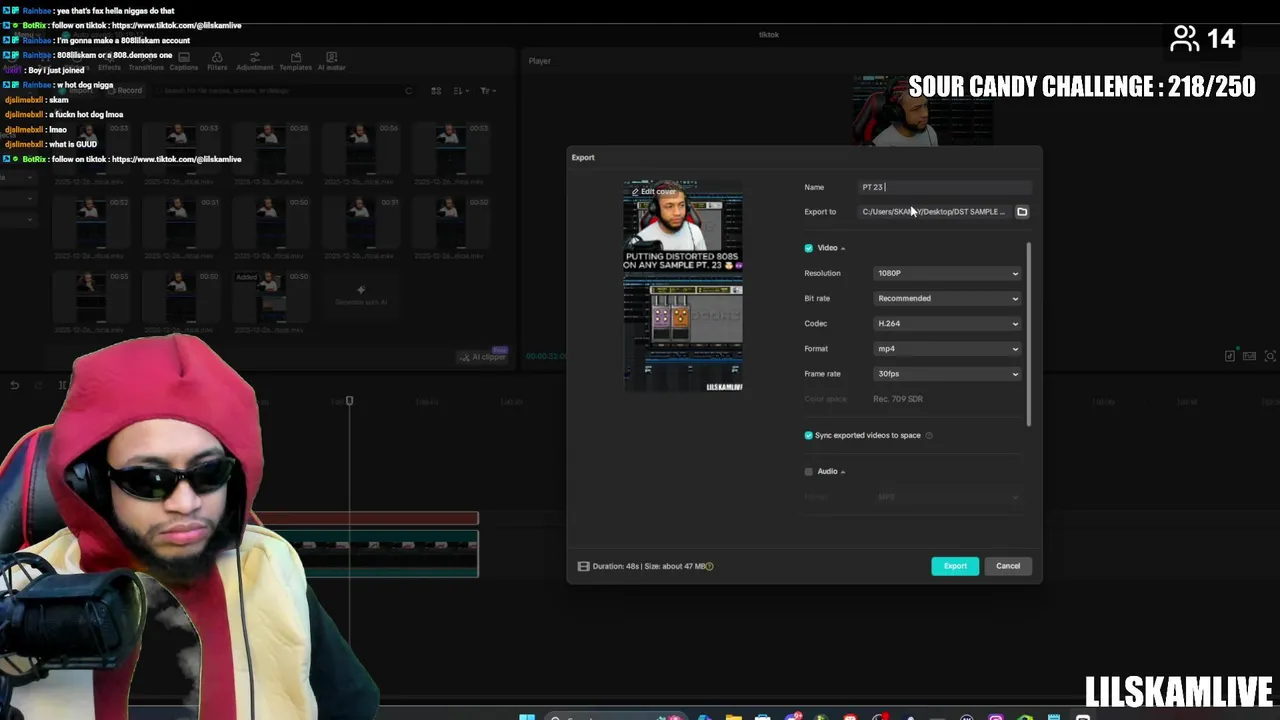Click refresh icon in media search bar
The width and height of the screenshot is (1280, 720).
(408, 91)
